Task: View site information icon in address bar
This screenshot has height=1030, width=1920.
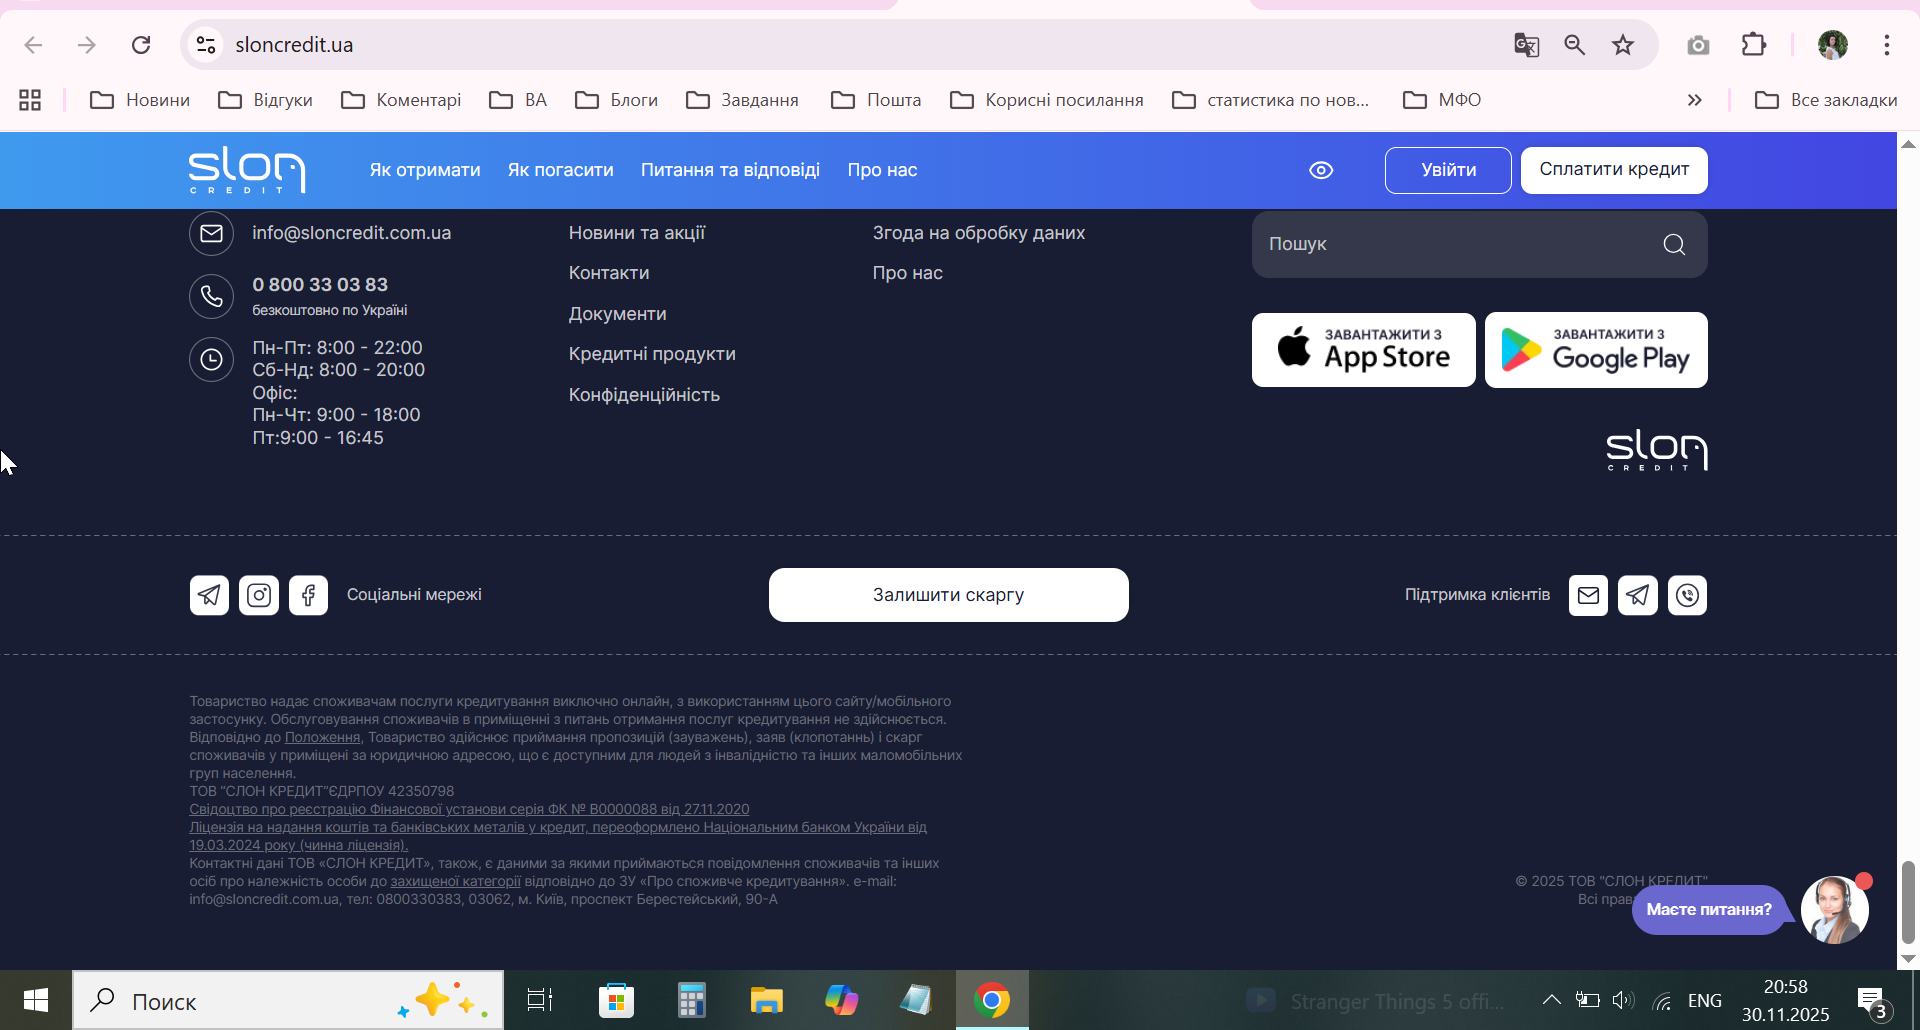Action: 206,45
